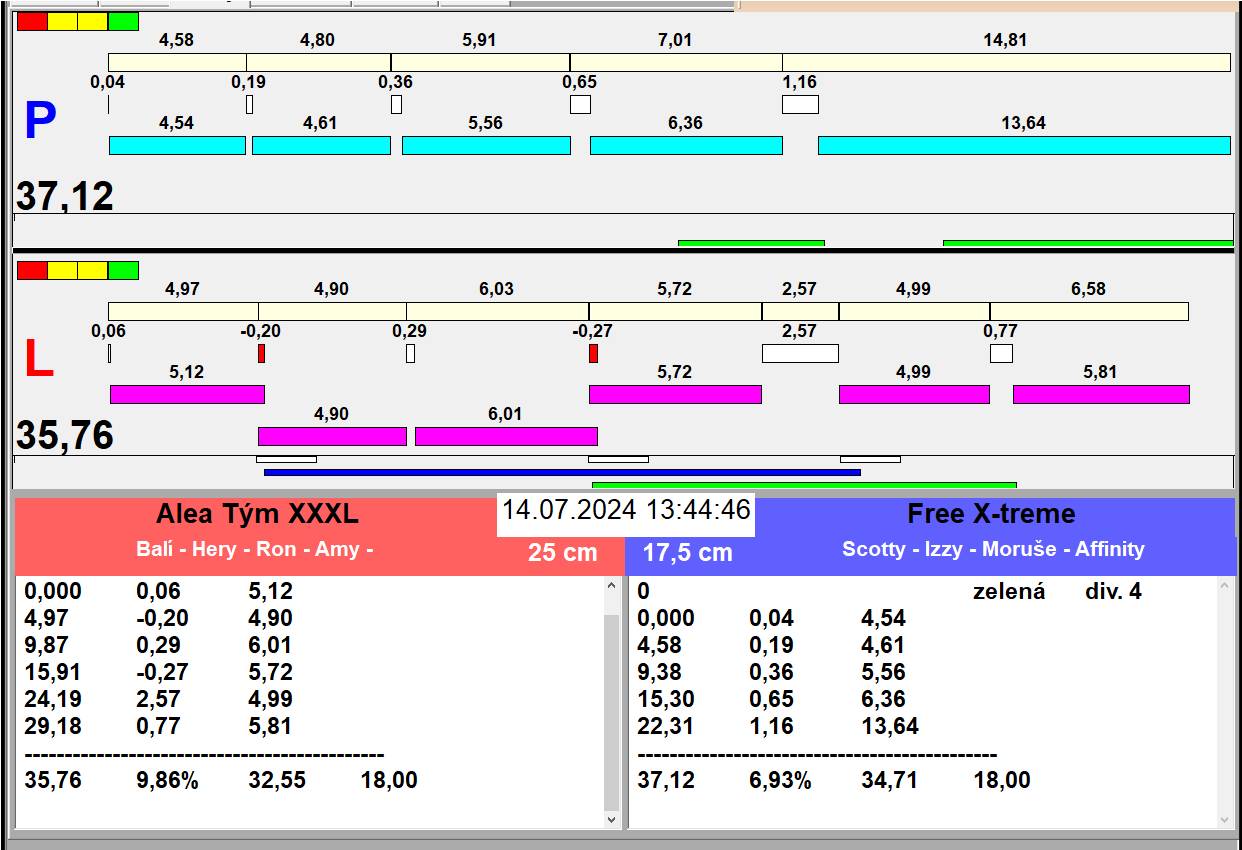
Task: Click the red start light in lane P
Action: coord(32,21)
